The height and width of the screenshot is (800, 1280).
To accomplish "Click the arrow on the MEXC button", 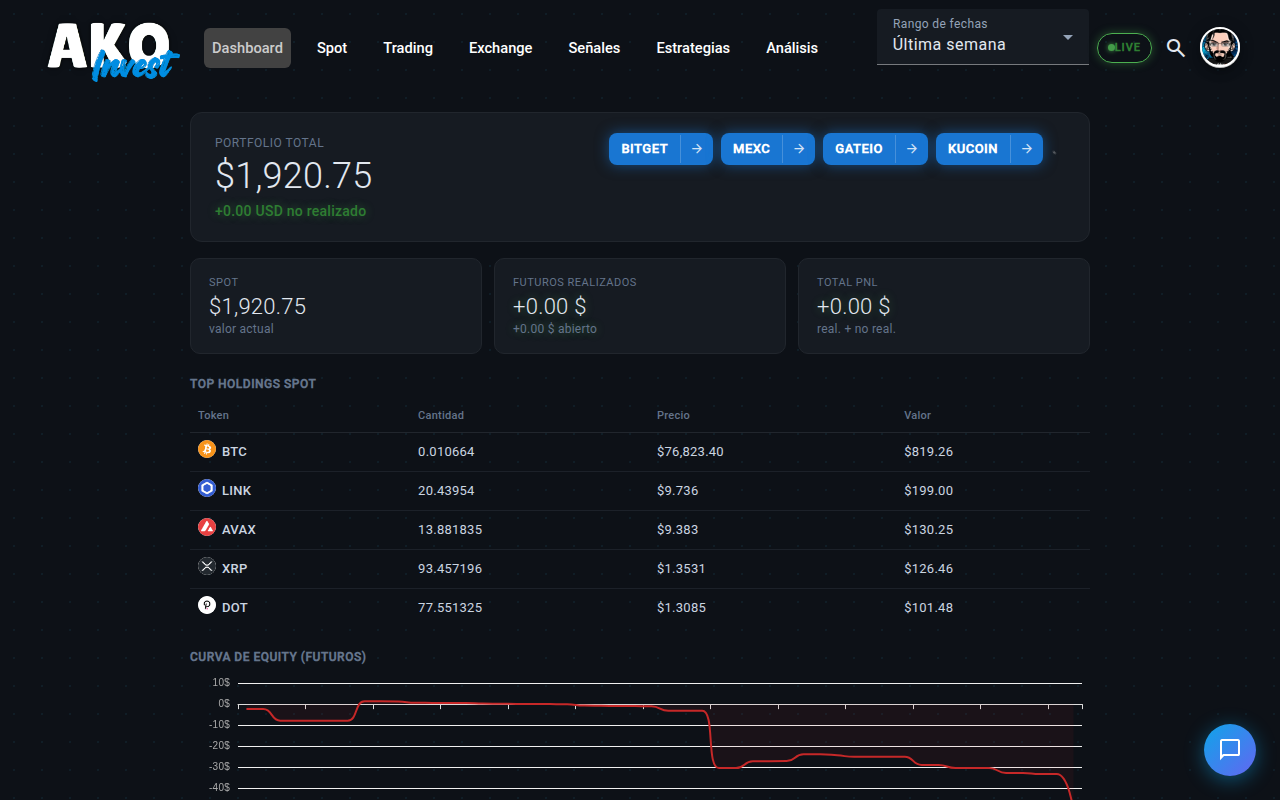I will click(799, 149).
